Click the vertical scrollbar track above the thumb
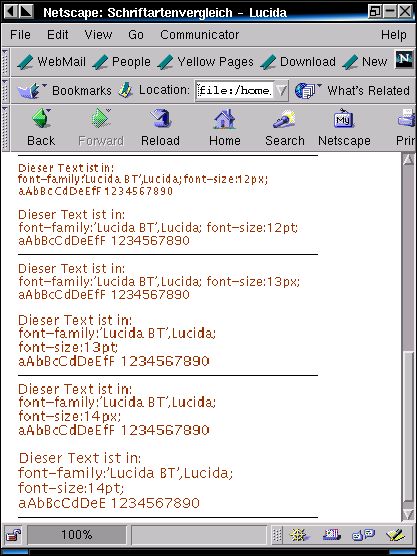This screenshot has height=556, width=417. coord(409,257)
